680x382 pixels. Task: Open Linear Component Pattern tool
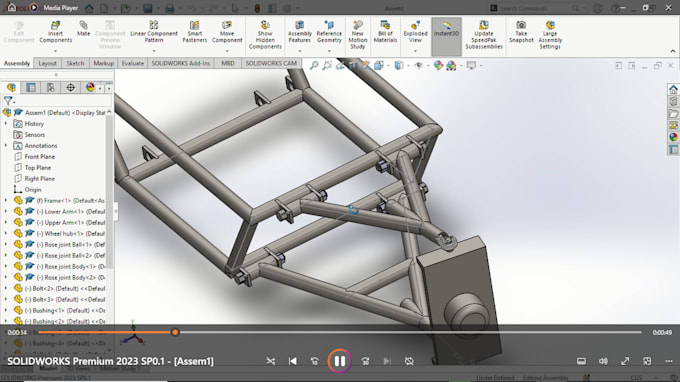[x=154, y=32]
